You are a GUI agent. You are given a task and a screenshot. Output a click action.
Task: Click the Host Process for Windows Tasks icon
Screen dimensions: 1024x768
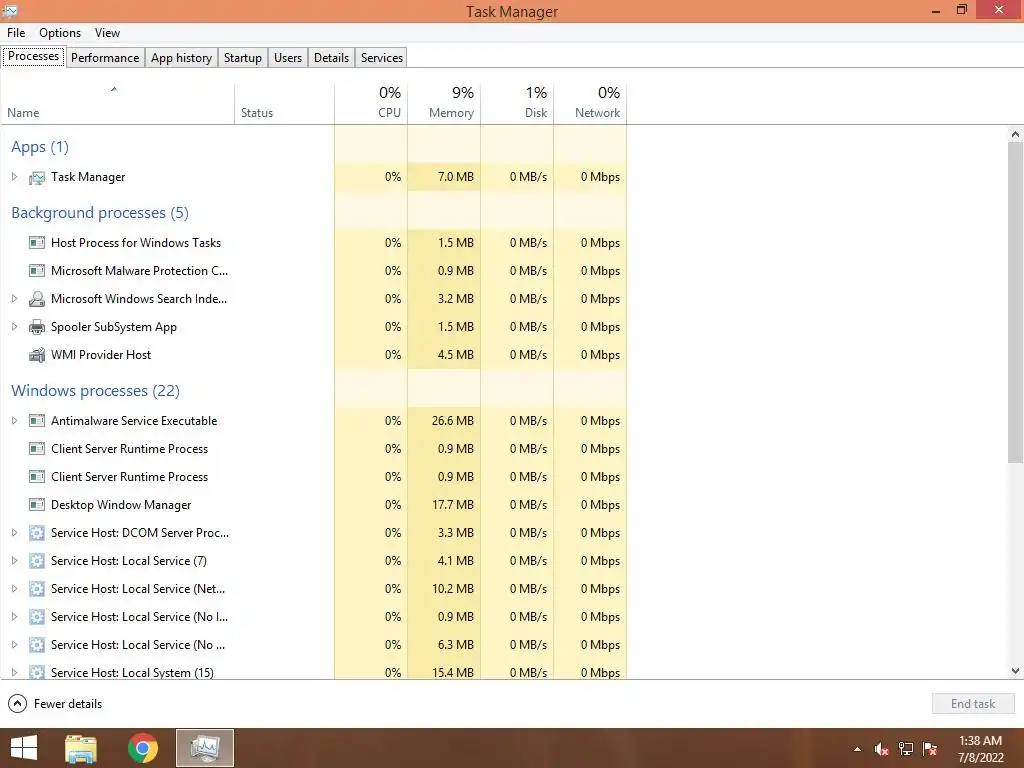click(x=37, y=243)
